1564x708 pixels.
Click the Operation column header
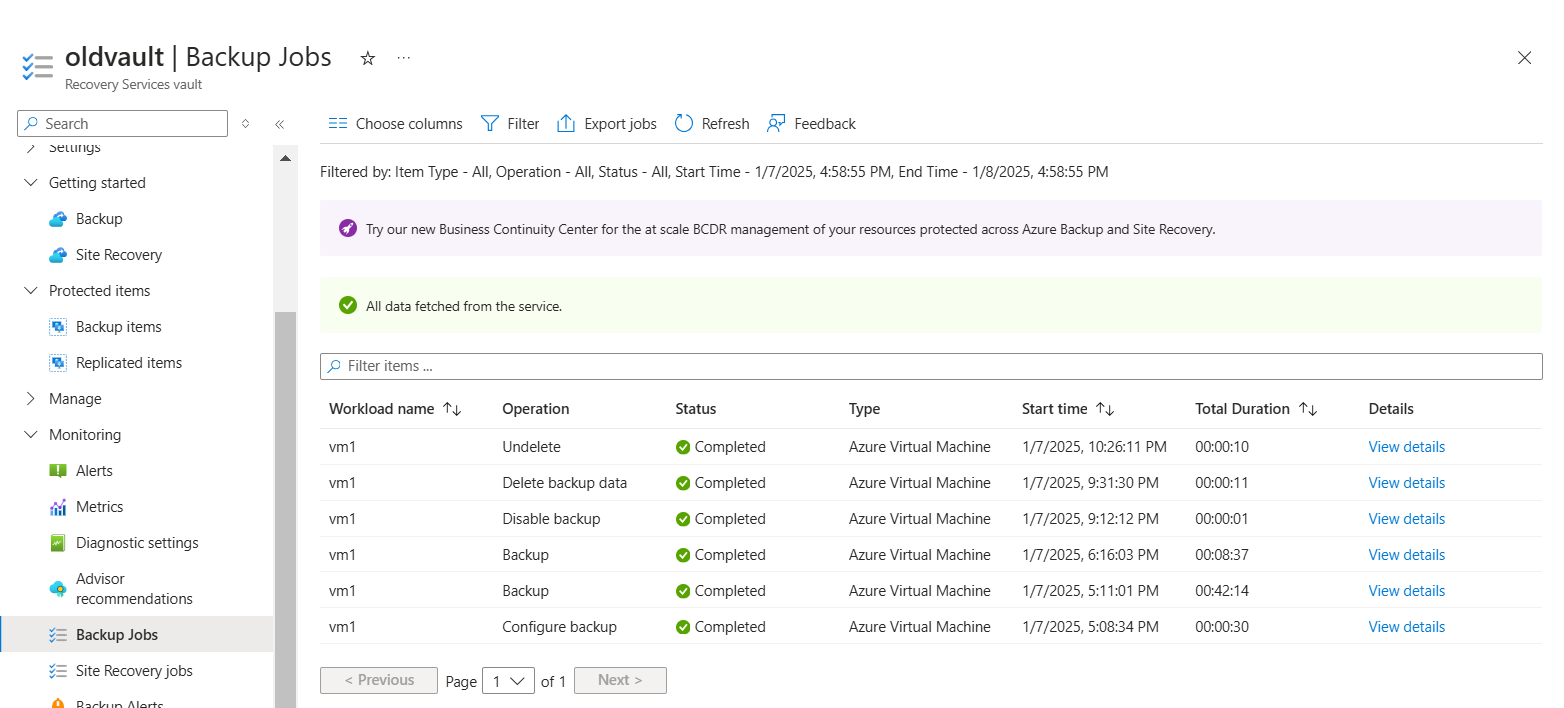click(x=536, y=409)
